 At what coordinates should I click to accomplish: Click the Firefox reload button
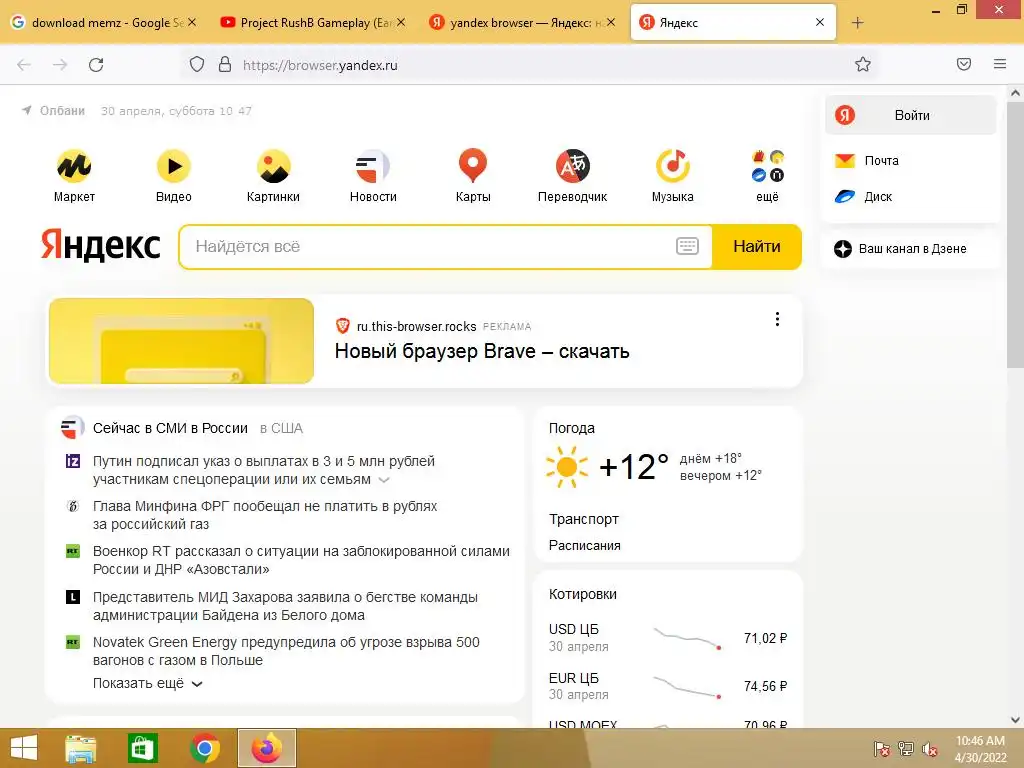tap(96, 65)
